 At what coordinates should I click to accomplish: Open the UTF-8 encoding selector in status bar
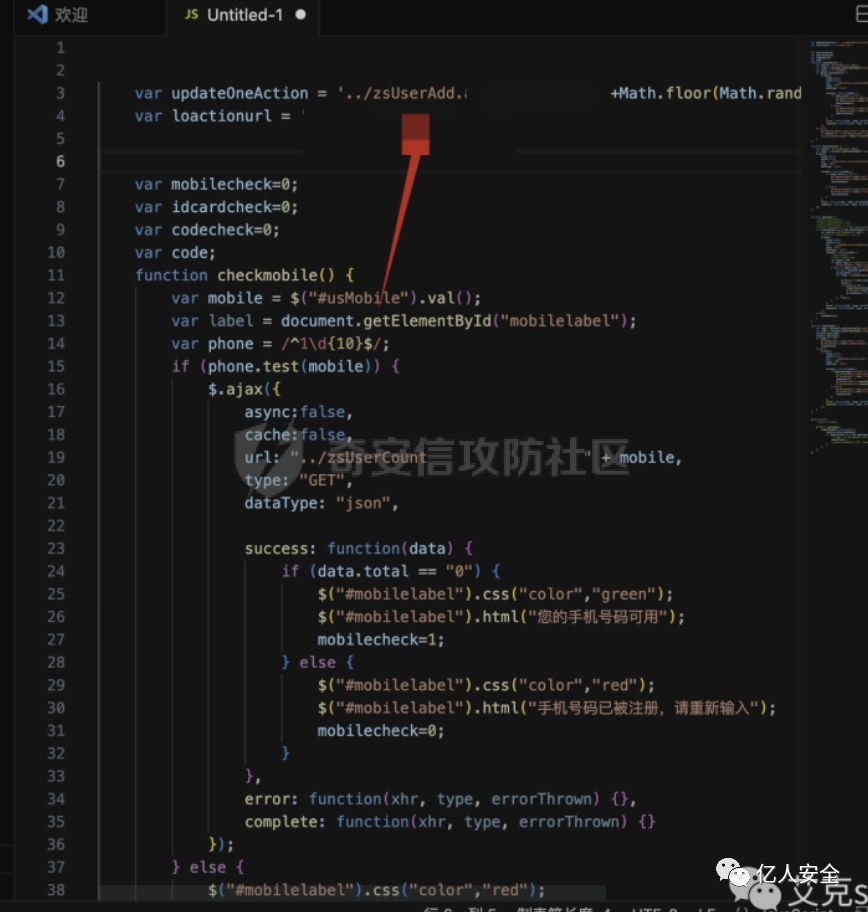click(654, 909)
